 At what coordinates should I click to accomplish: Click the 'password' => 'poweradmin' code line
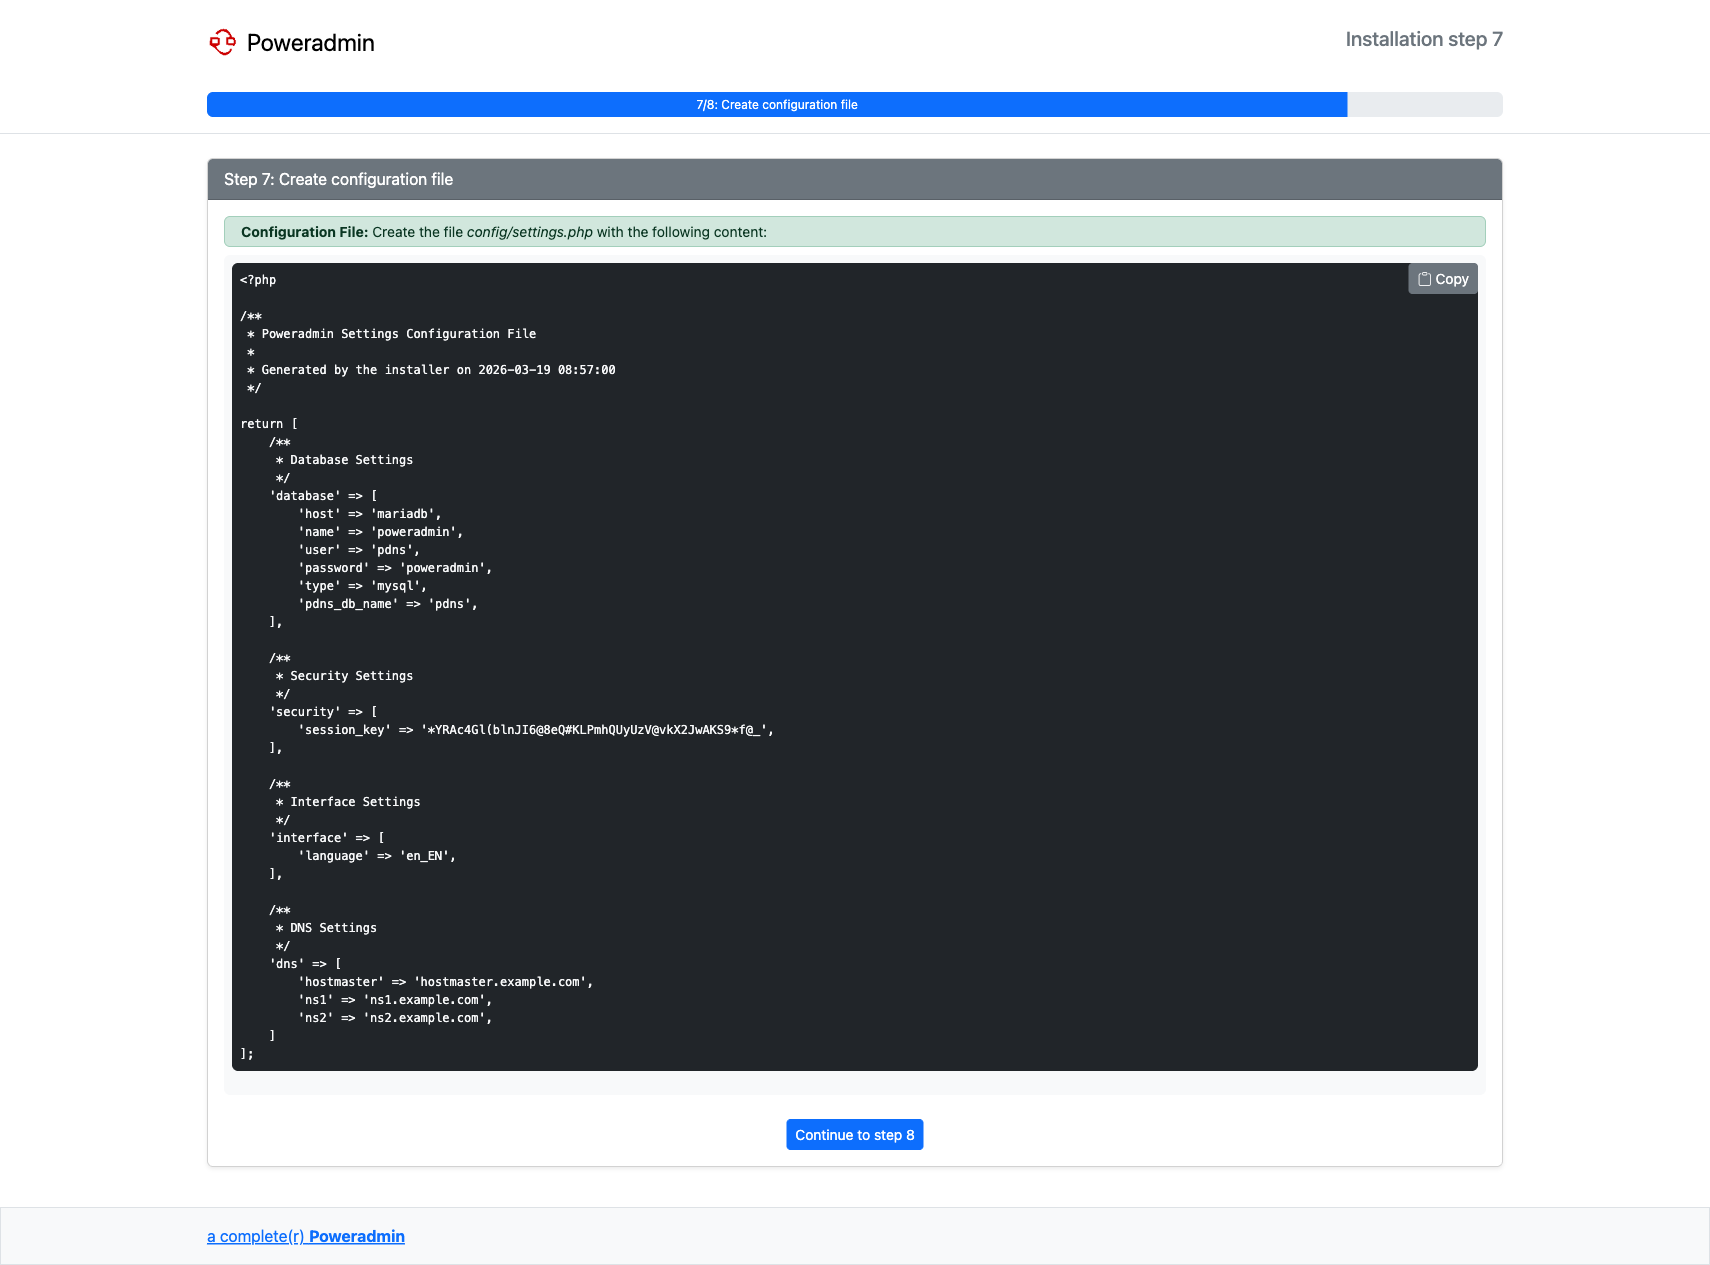point(395,568)
